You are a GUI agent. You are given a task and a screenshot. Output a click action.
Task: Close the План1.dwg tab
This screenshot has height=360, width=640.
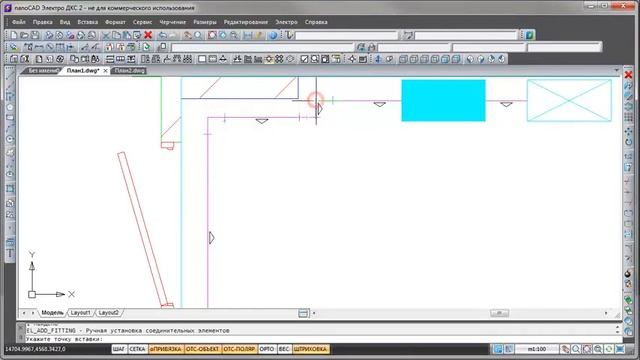coord(105,71)
